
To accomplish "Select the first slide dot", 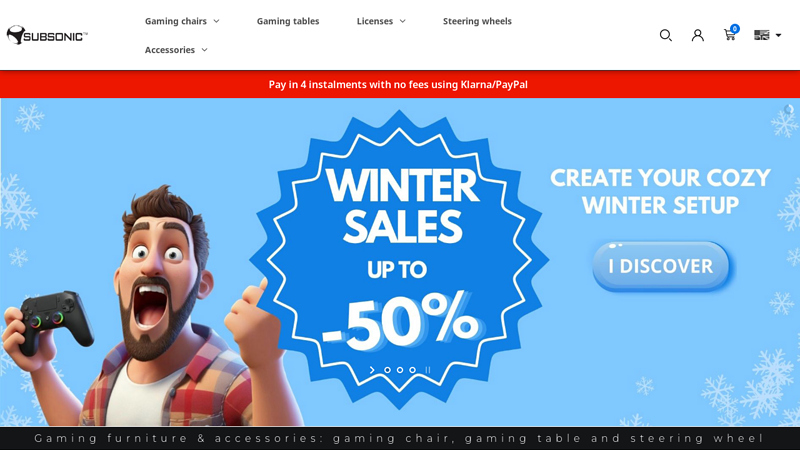I will coord(387,370).
